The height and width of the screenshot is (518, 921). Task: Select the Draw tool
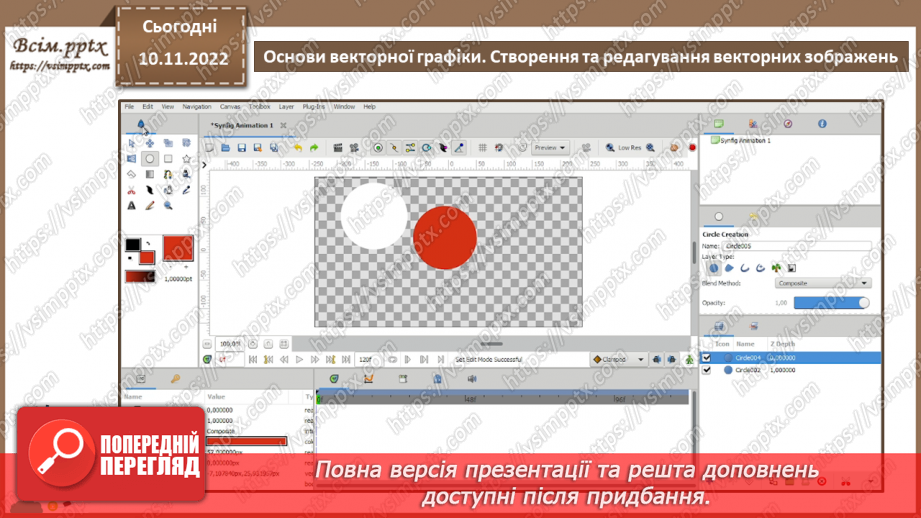point(186,174)
